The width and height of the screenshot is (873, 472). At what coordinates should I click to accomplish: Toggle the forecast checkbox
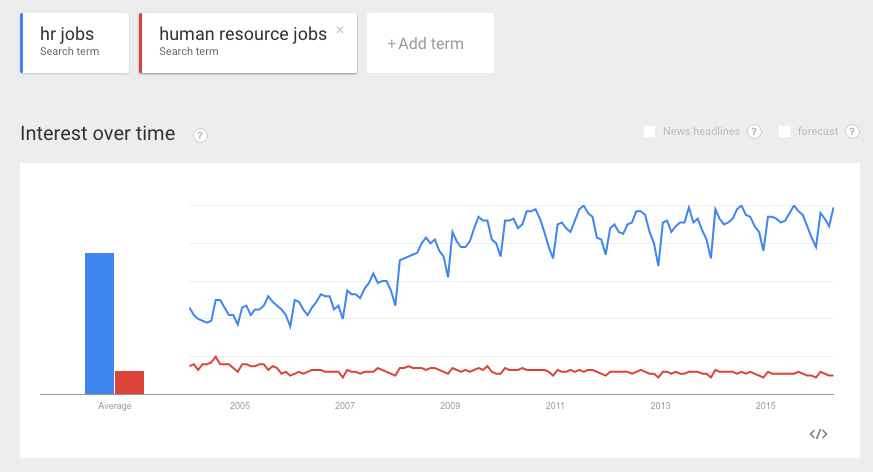point(784,131)
